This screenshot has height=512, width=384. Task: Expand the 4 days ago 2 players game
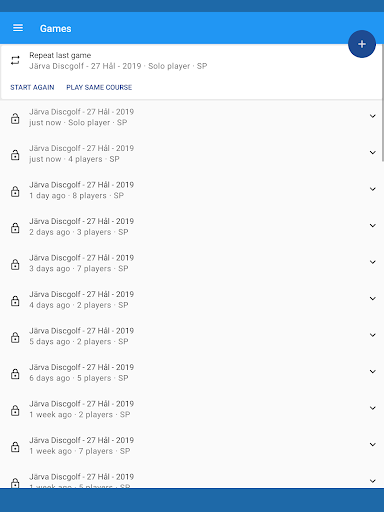click(373, 298)
